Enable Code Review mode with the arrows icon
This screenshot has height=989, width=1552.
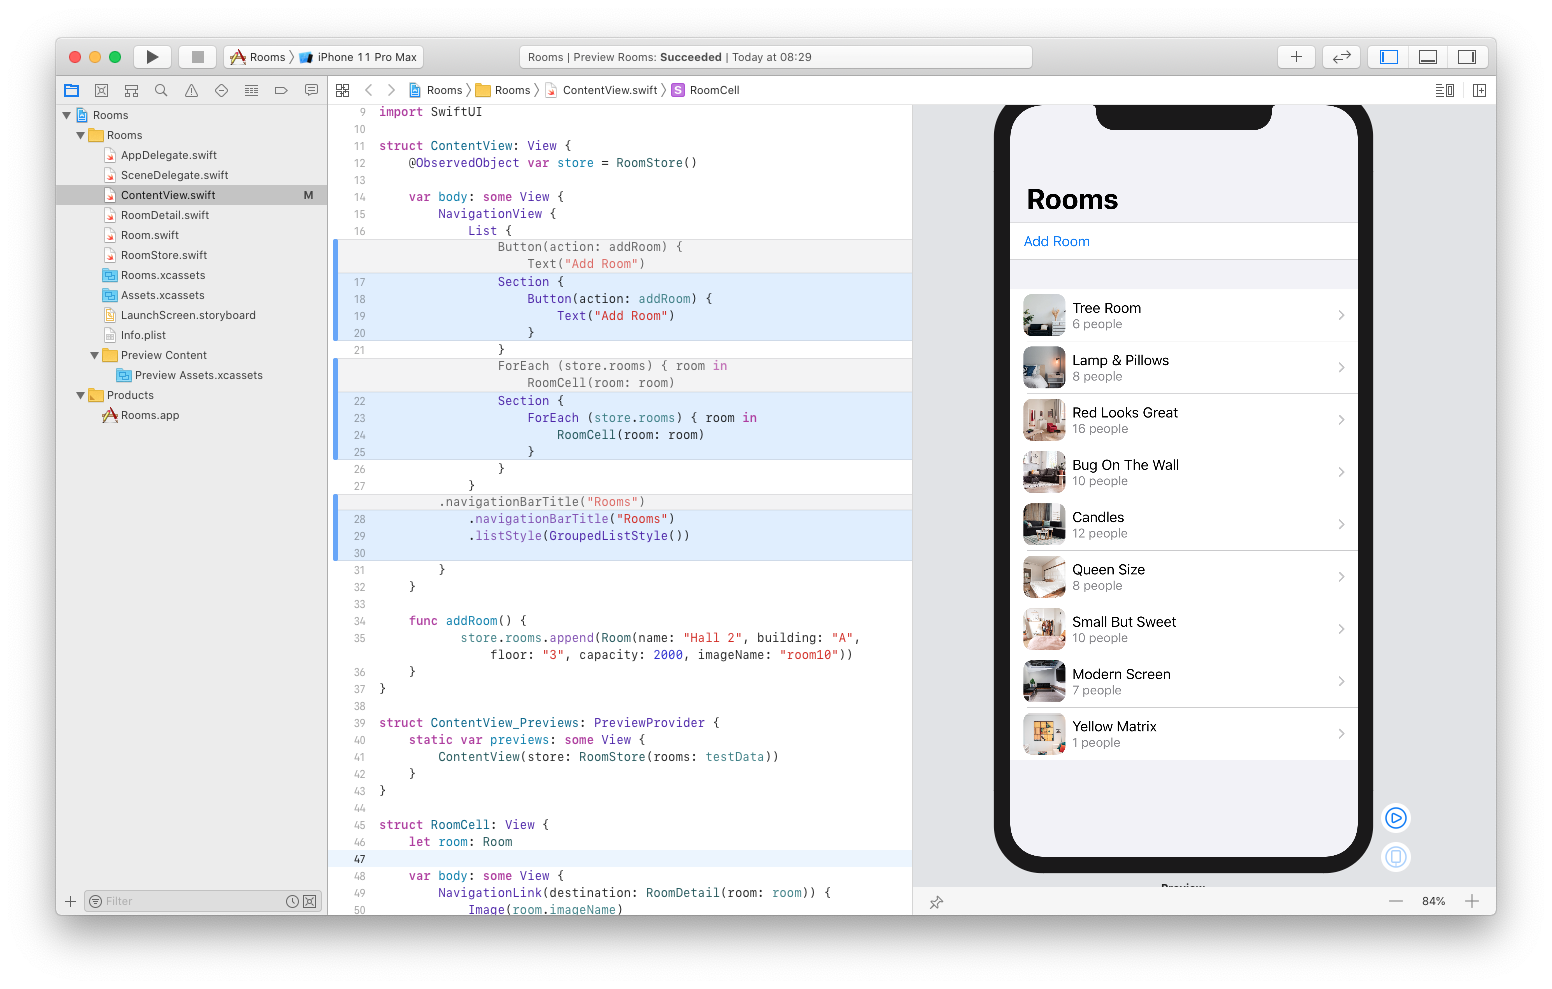[1341, 56]
